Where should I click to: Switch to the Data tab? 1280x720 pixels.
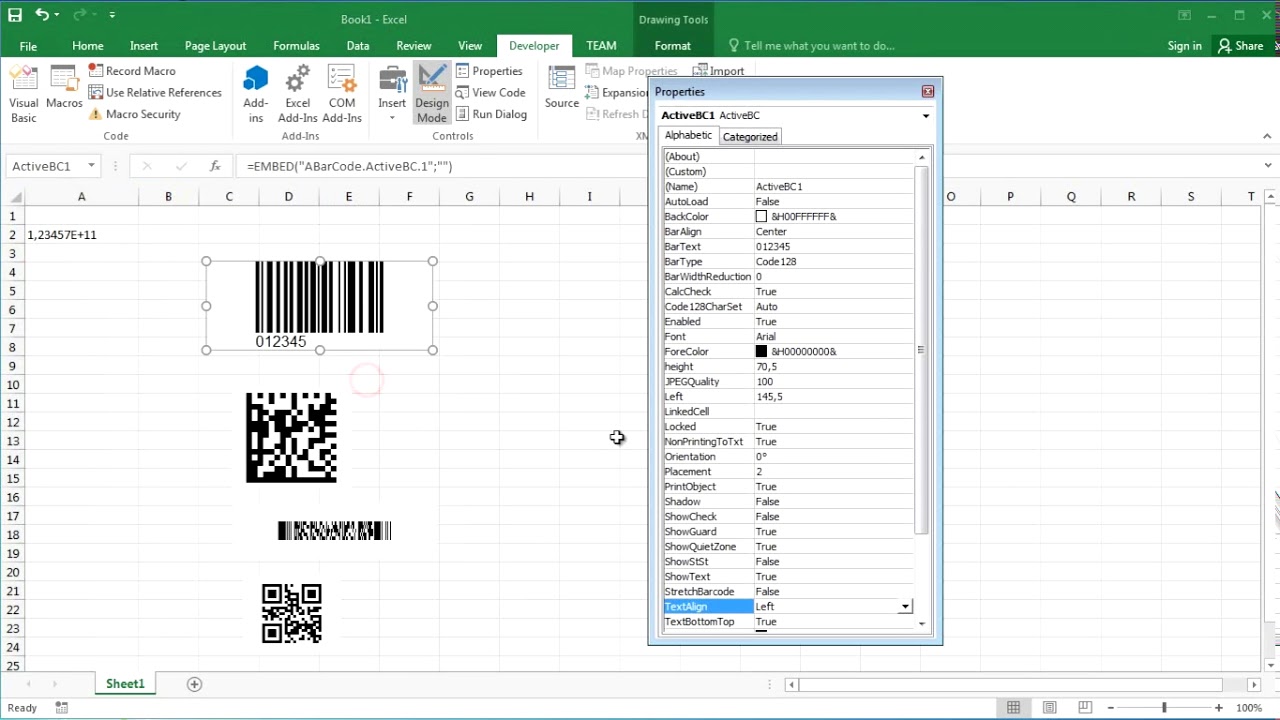(358, 46)
